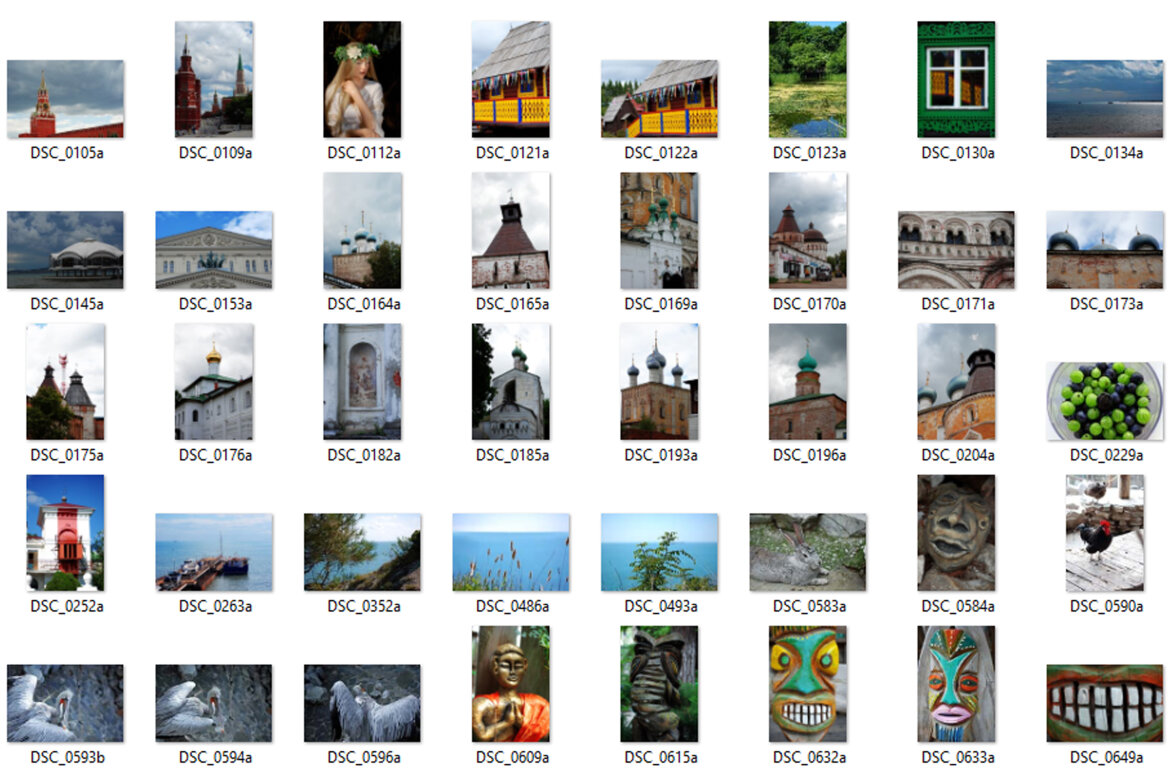Click the red lighthouse image DSC_0252a
1170x780 pixels.
(x=64, y=532)
